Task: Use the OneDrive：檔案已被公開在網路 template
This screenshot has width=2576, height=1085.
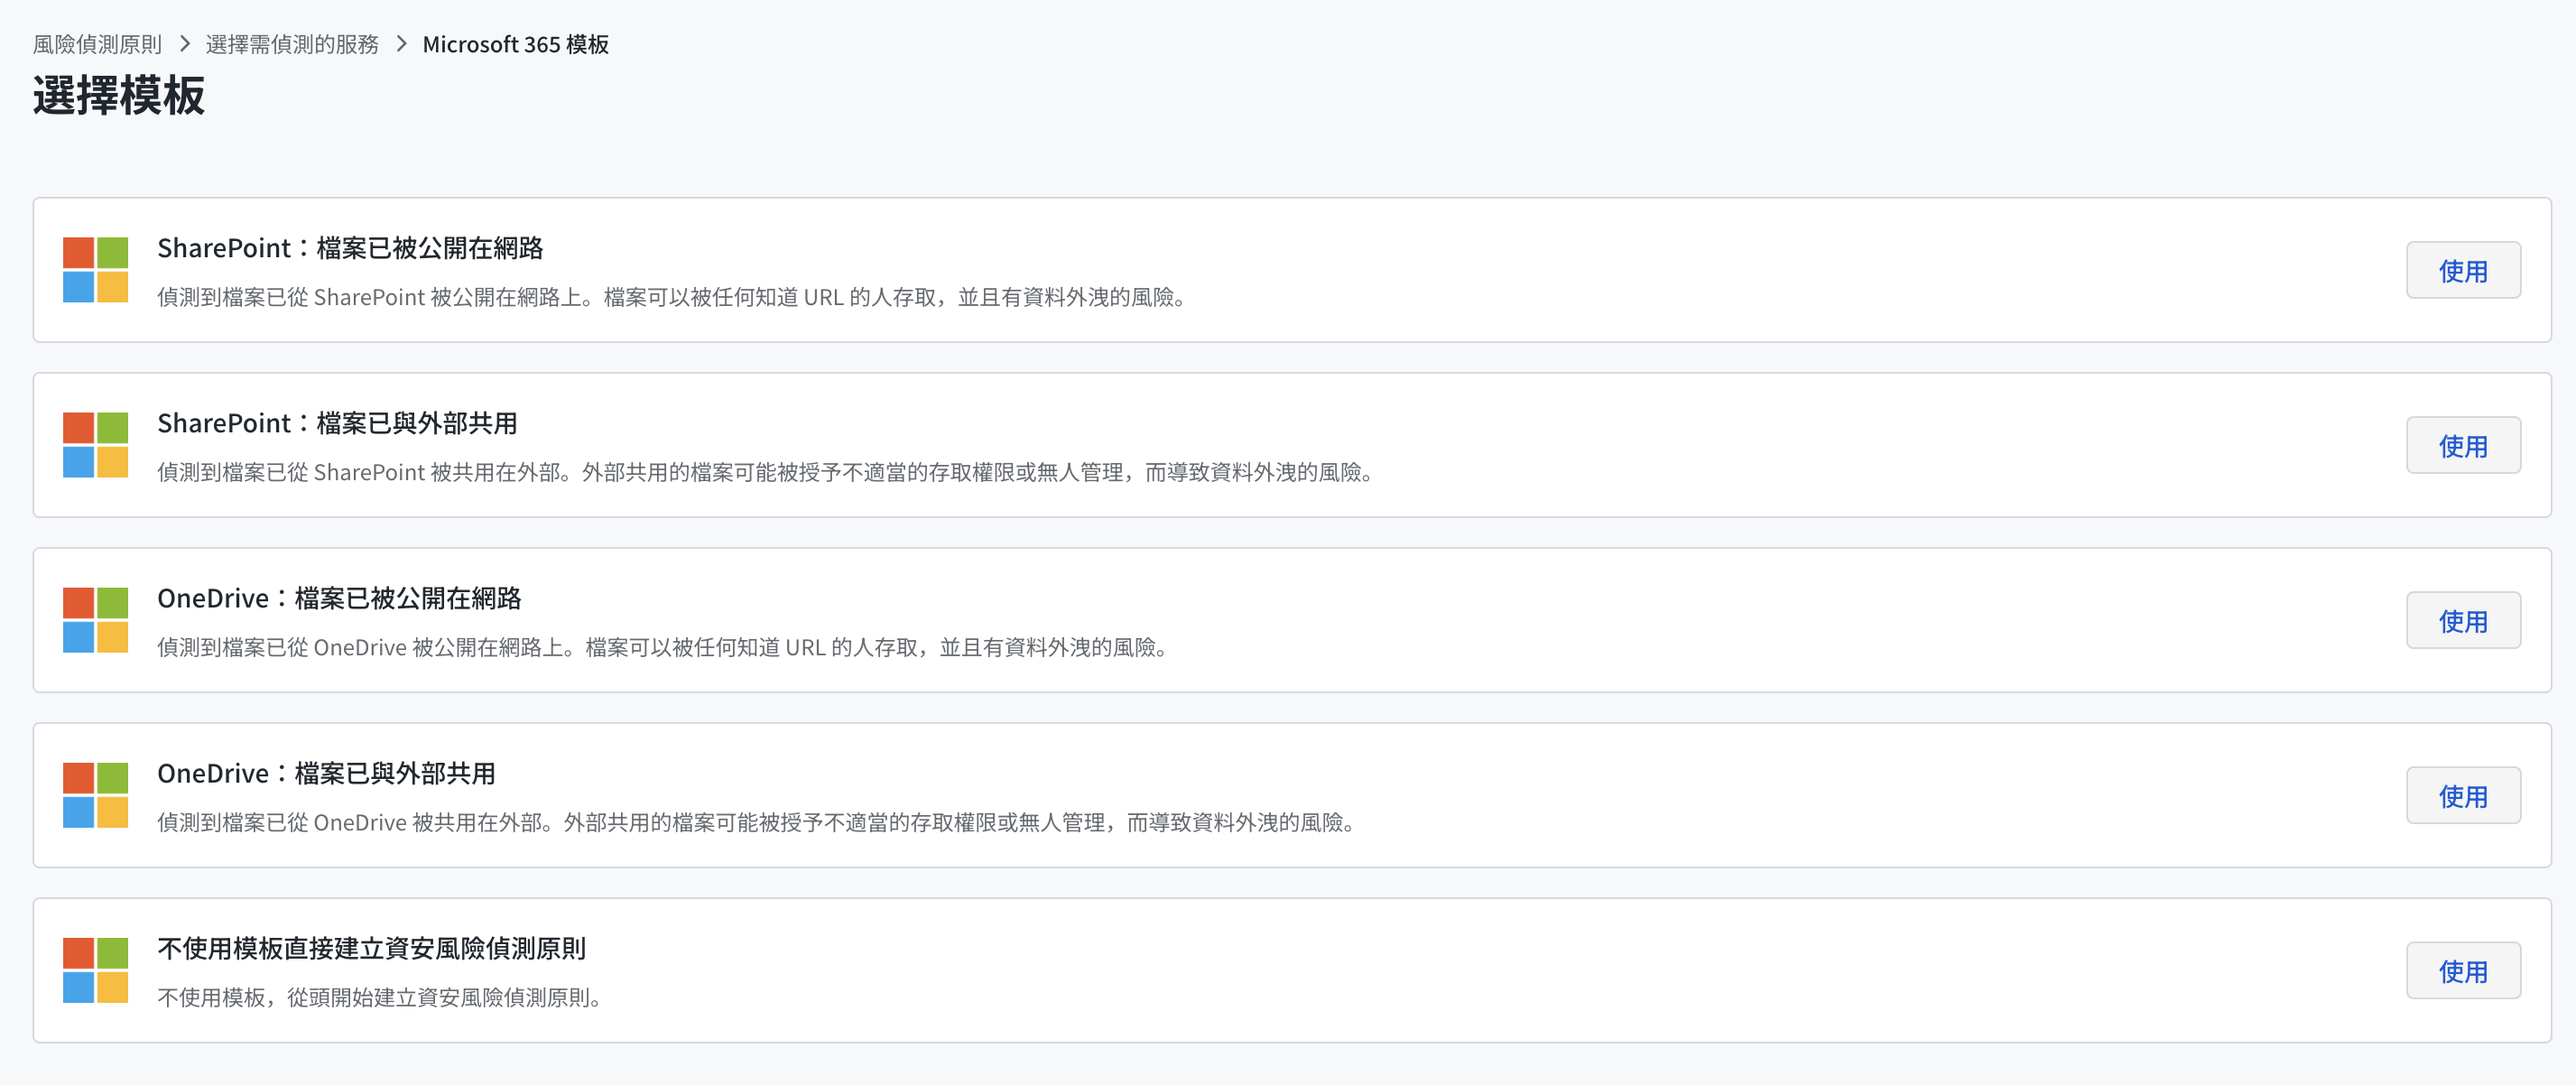Action: click(2463, 620)
